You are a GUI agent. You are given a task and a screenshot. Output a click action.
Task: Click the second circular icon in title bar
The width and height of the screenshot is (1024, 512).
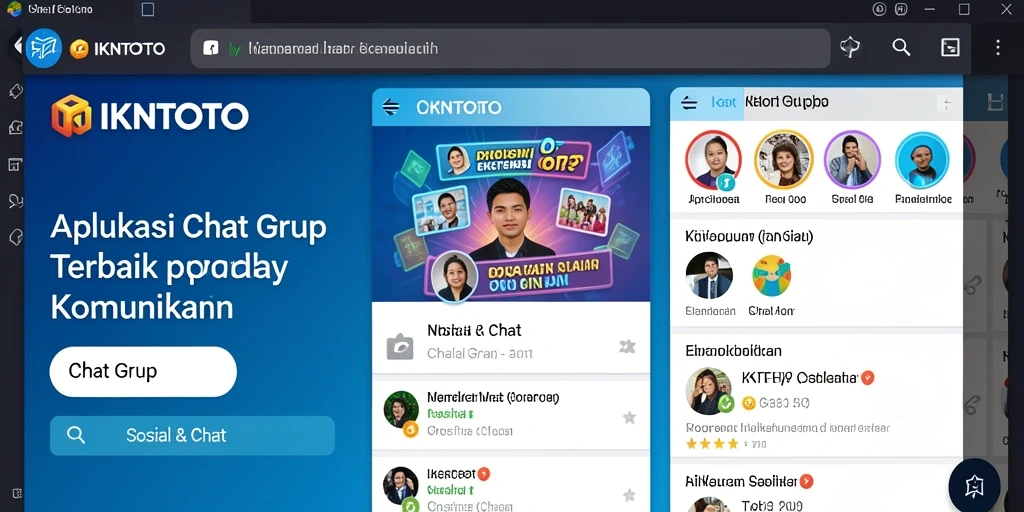[x=901, y=9]
